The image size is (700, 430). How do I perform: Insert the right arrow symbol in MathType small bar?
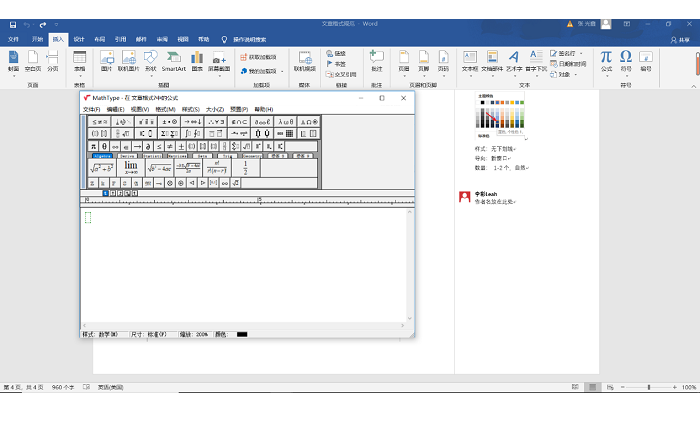(137, 146)
